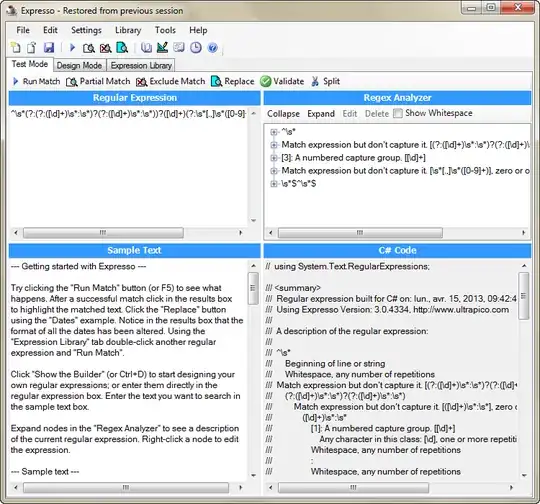Click horizontal scrollbar thumb under Sample Text

coord(126,488)
